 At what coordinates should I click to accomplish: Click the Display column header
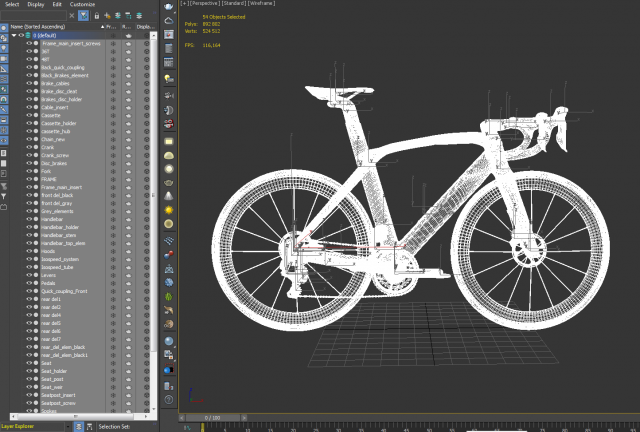click(146, 27)
